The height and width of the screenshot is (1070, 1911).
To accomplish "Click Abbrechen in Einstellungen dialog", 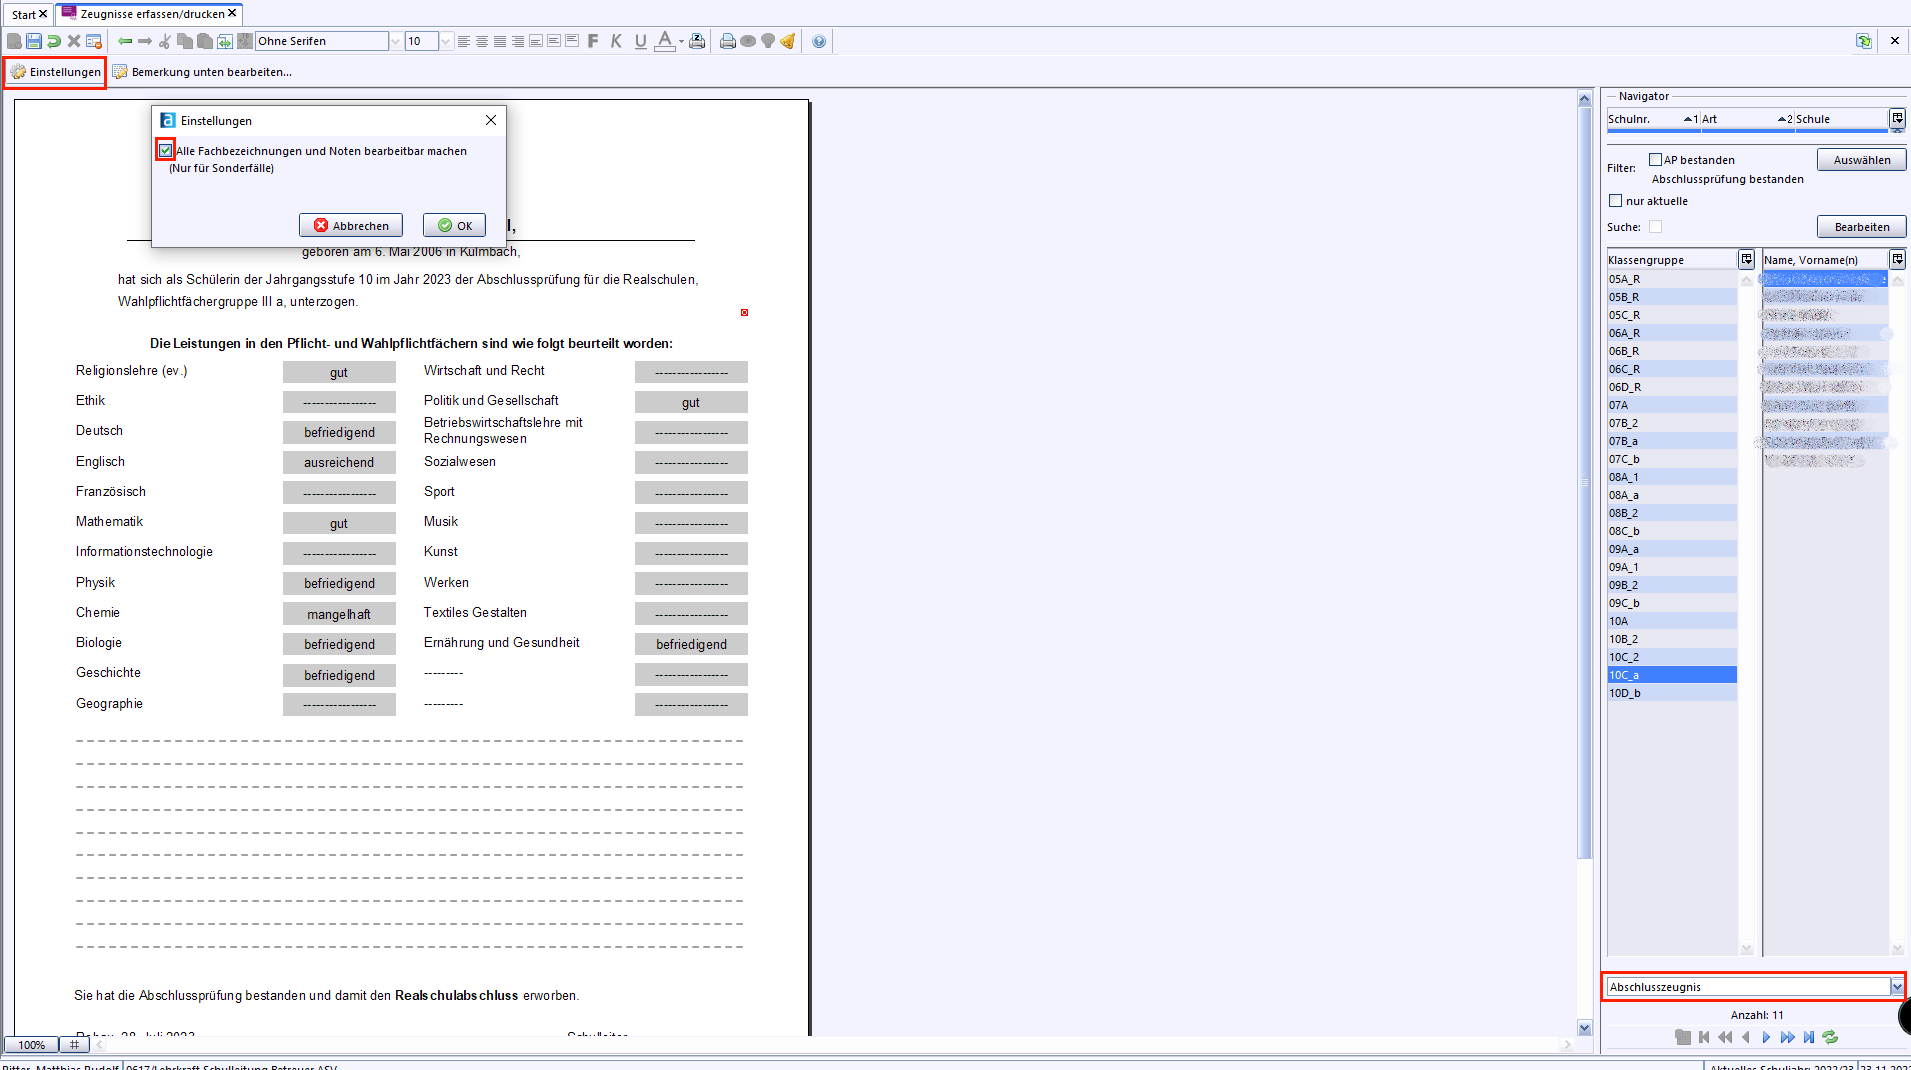I will (351, 226).
